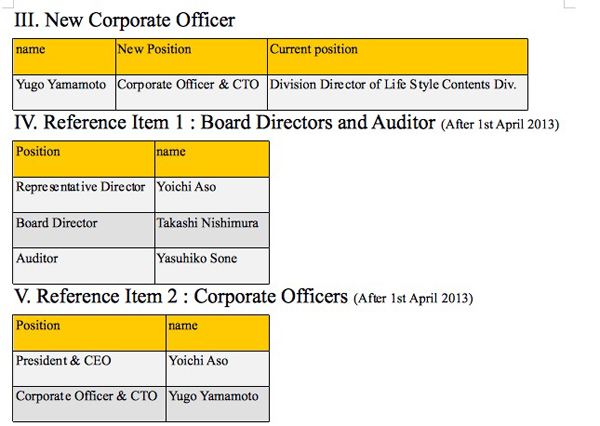Click the 'III. New Corporate Officer' heading
Image resolution: width=600 pixels, height=426 pixels.
[124, 20]
